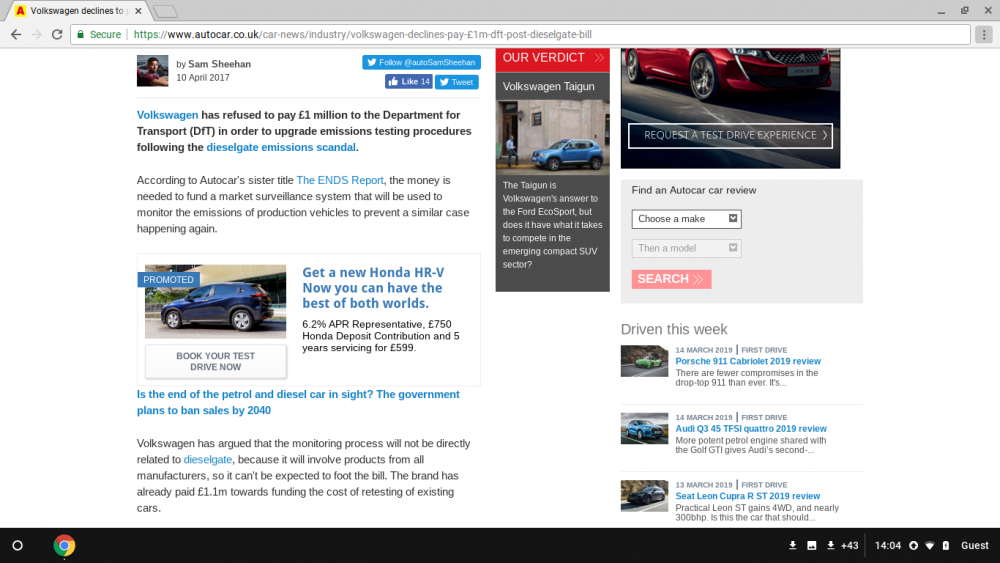Click 10 April 2017 date text
Screen dimensions: 1000x563
click(x=203, y=78)
